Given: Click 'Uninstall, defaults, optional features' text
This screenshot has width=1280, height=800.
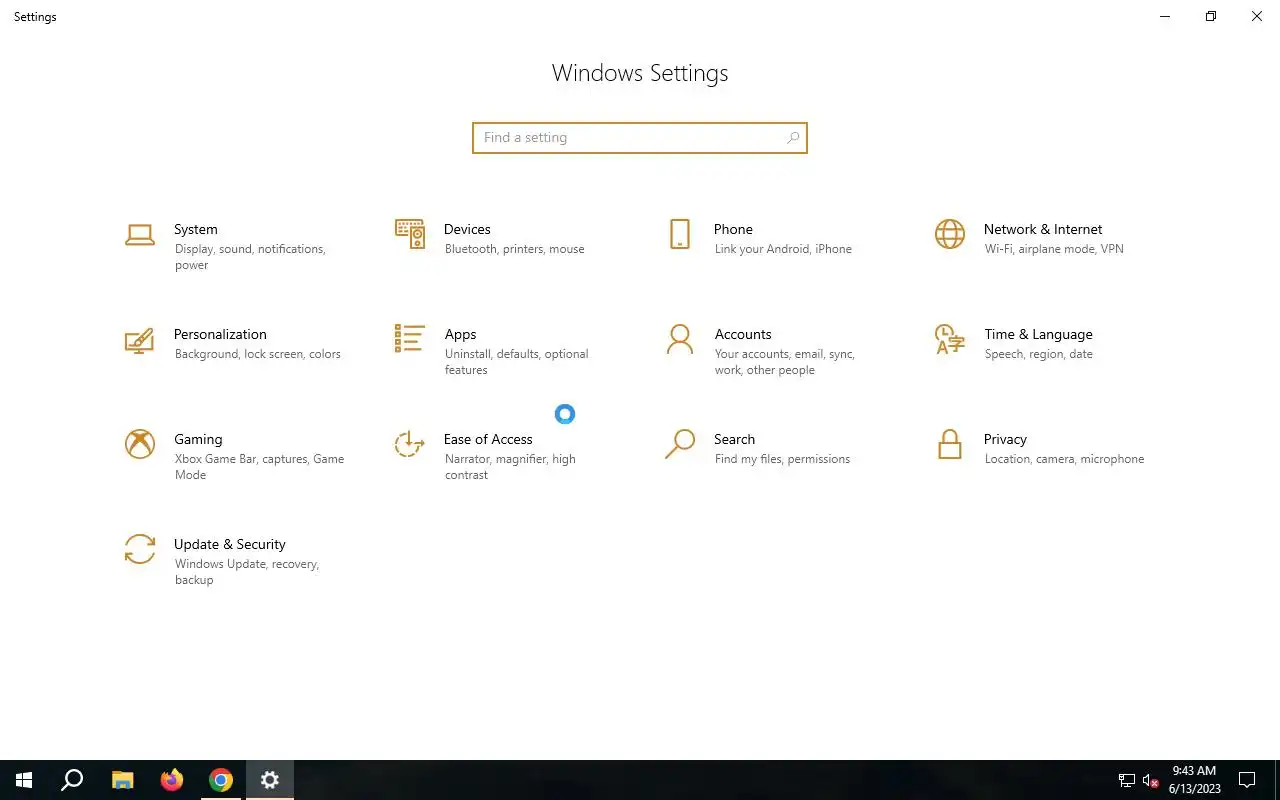Looking at the screenshot, I should click(x=516, y=362).
